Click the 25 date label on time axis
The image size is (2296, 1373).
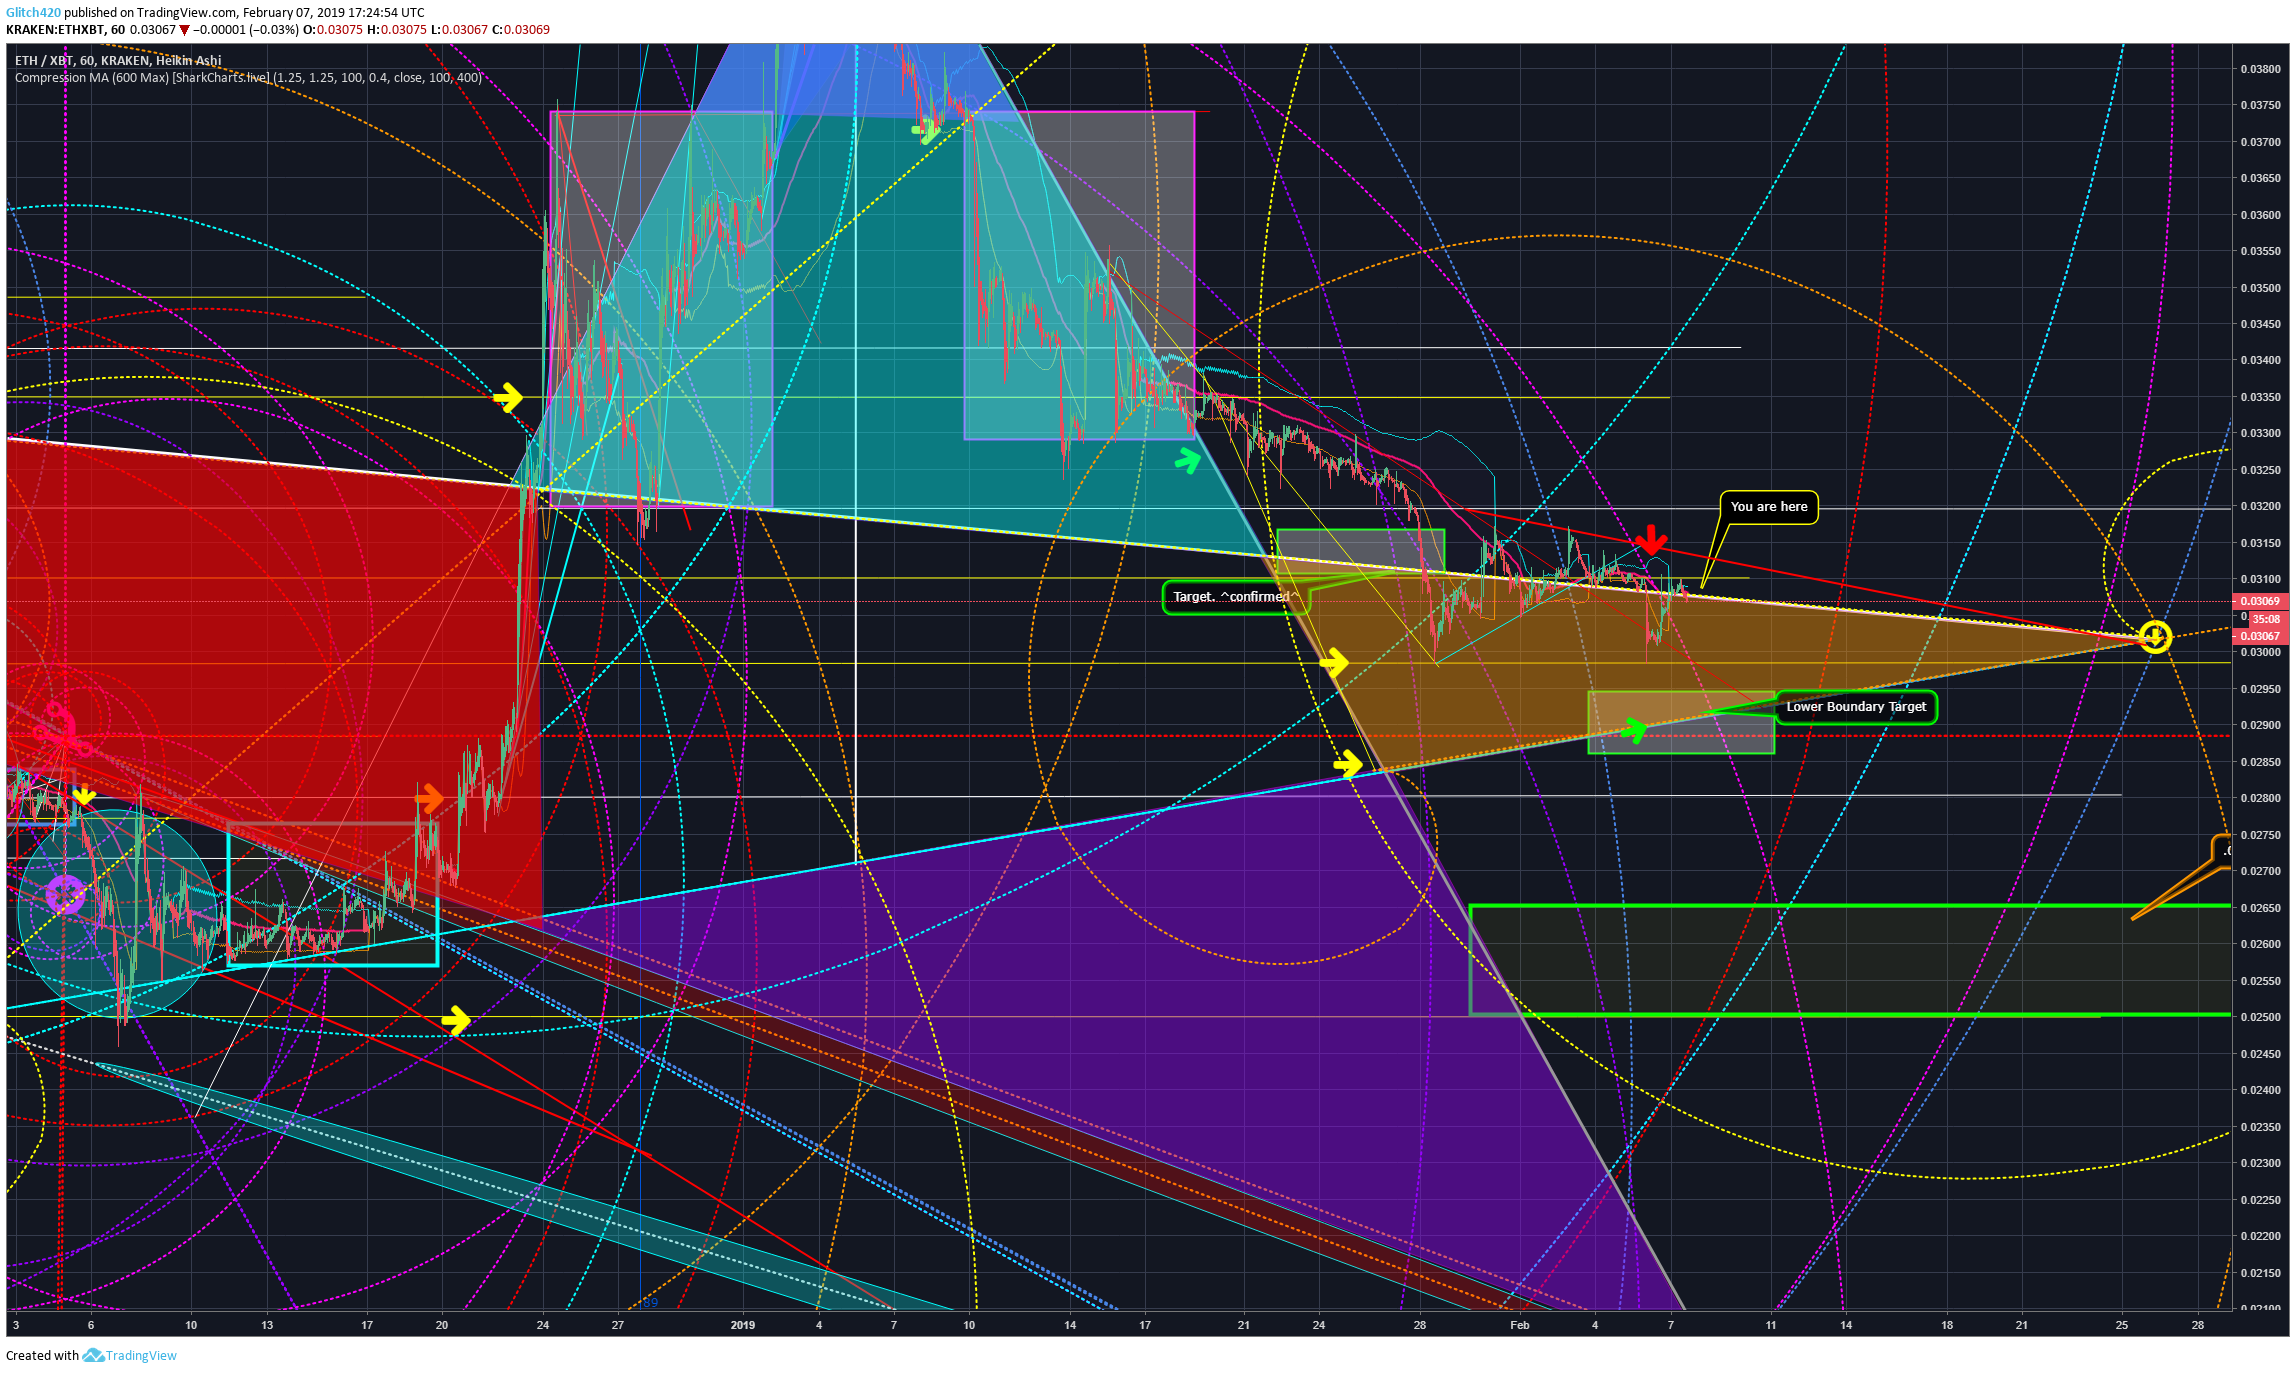click(x=2122, y=1325)
